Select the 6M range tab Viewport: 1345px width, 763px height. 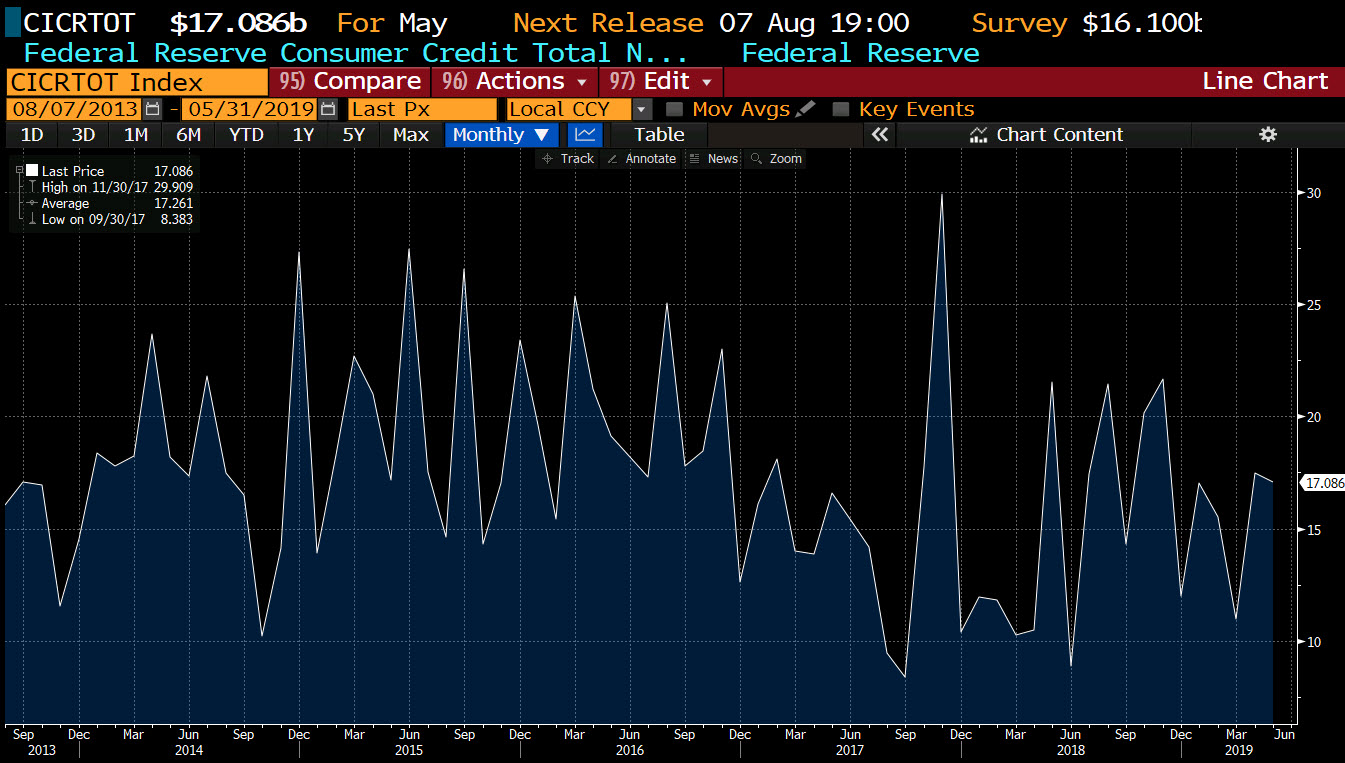(x=188, y=134)
